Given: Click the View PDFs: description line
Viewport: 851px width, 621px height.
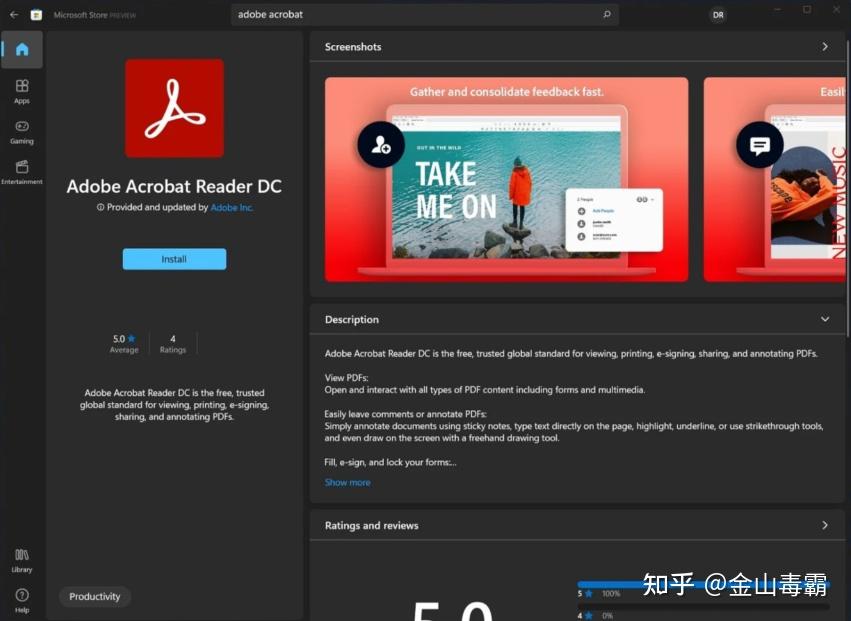Looking at the screenshot, I should pyautogui.click(x=346, y=377).
